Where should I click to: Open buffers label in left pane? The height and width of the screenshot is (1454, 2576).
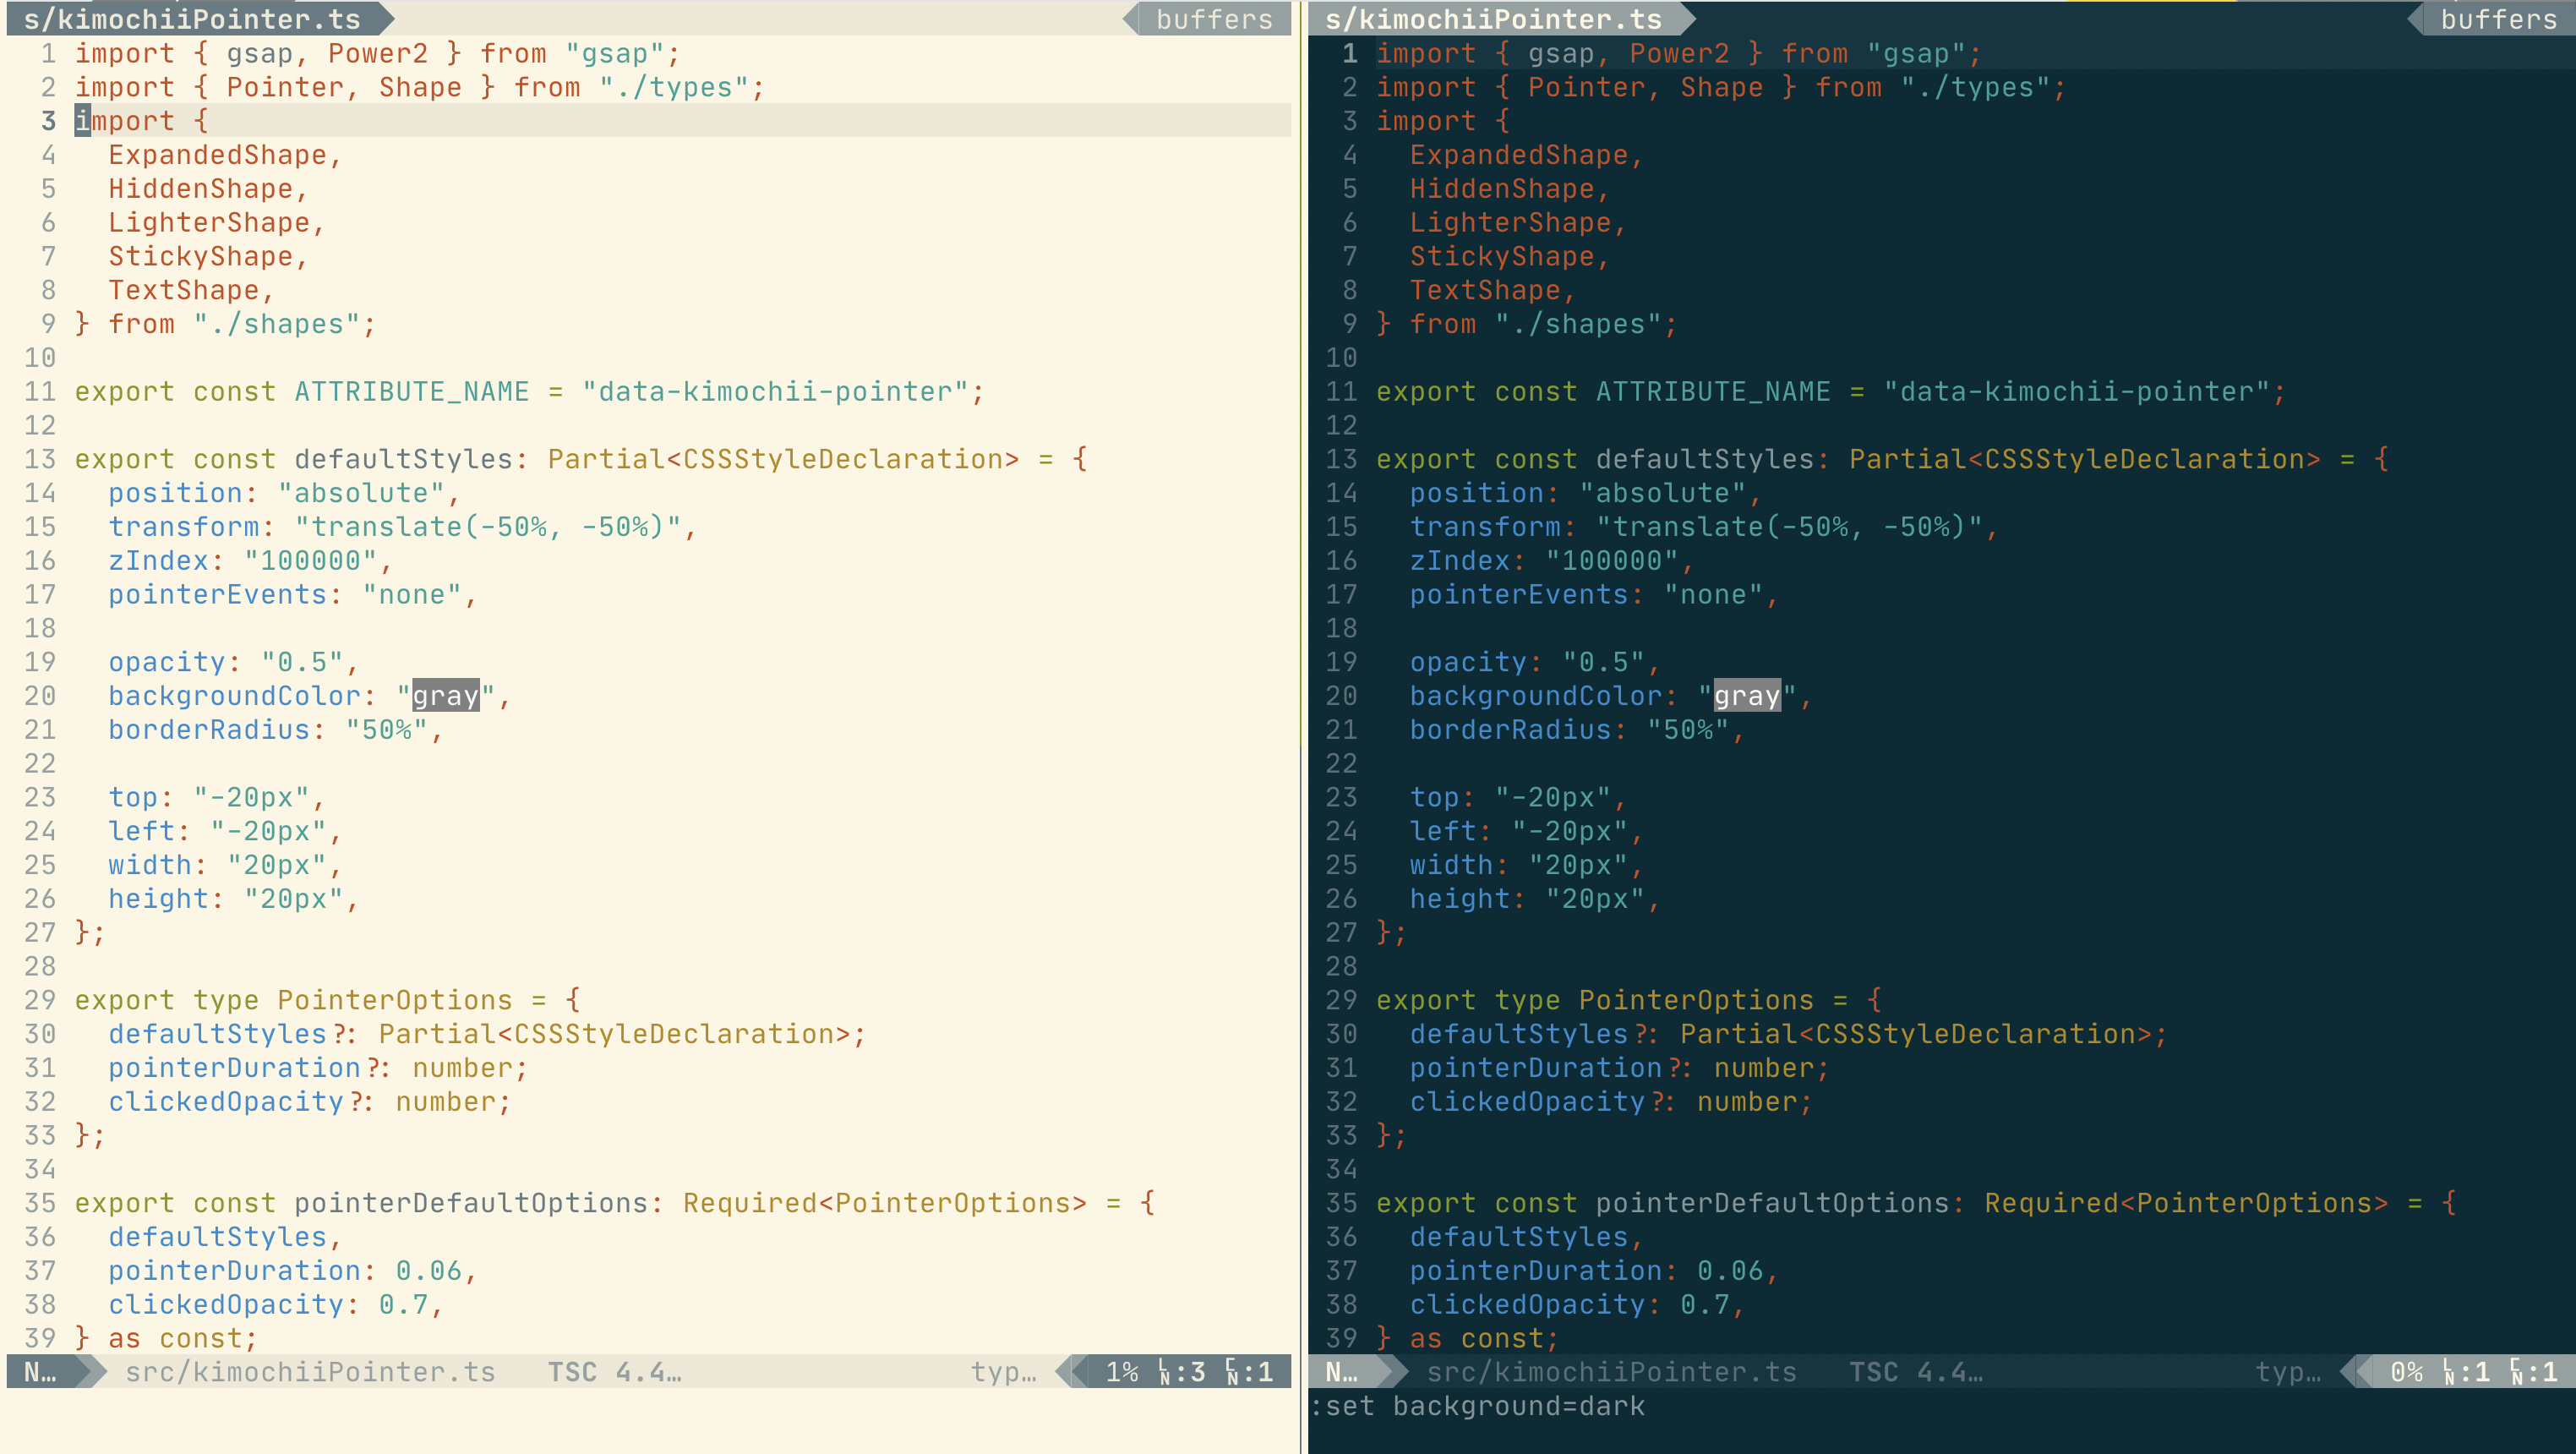pyautogui.click(x=1214, y=19)
